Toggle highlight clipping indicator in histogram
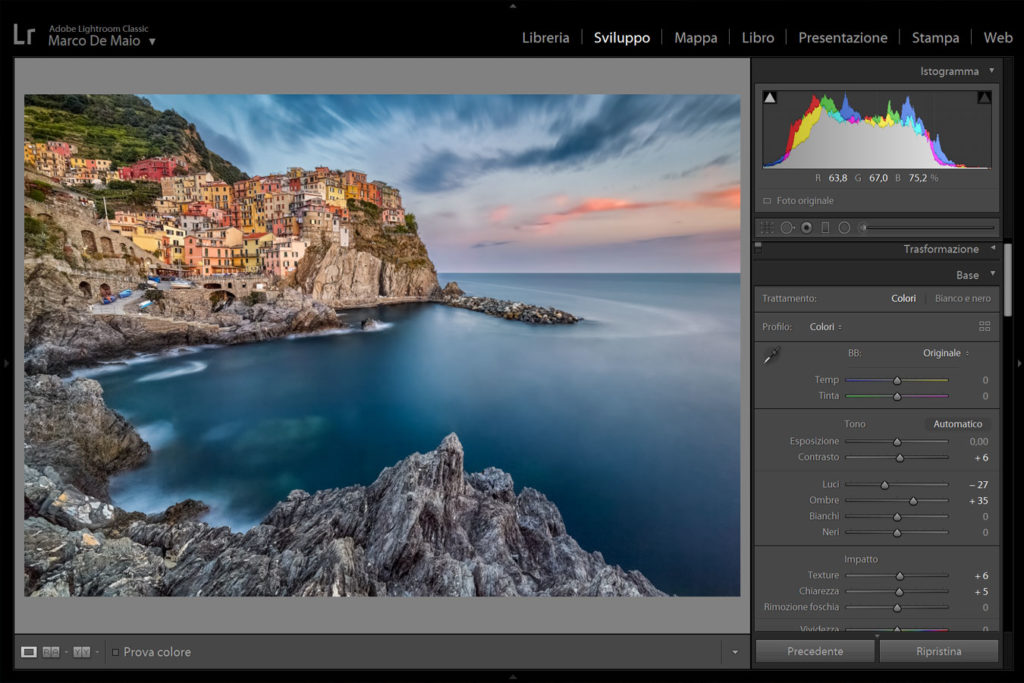Image resolution: width=1024 pixels, height=683 pixels. 984,98
